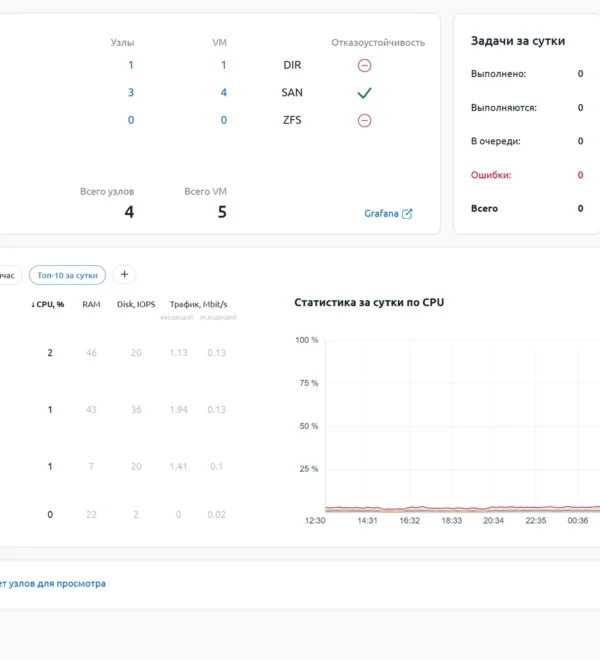Viewport: 600px width, 660px height.
Task: Click the bold Всего tasks label
Action: coord(484,209)
